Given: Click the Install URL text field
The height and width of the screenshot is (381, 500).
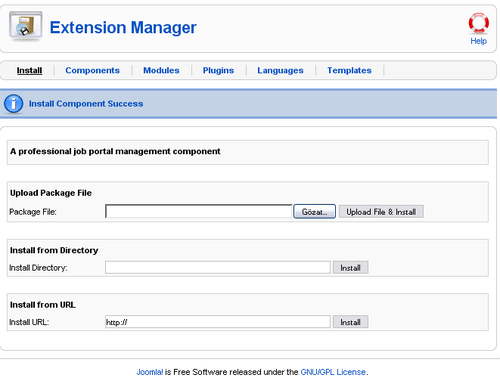Looking at the screenshot, I should coord(218,322).
